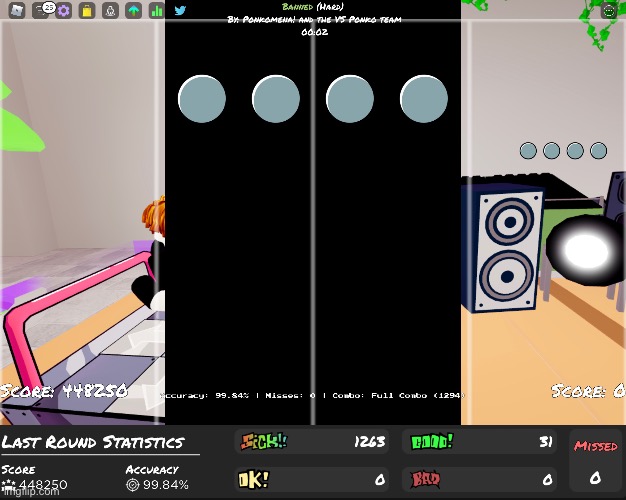This screenshot has width=626, height=500.
Task: Click the Sick count 1263
Action: point(370,442)
